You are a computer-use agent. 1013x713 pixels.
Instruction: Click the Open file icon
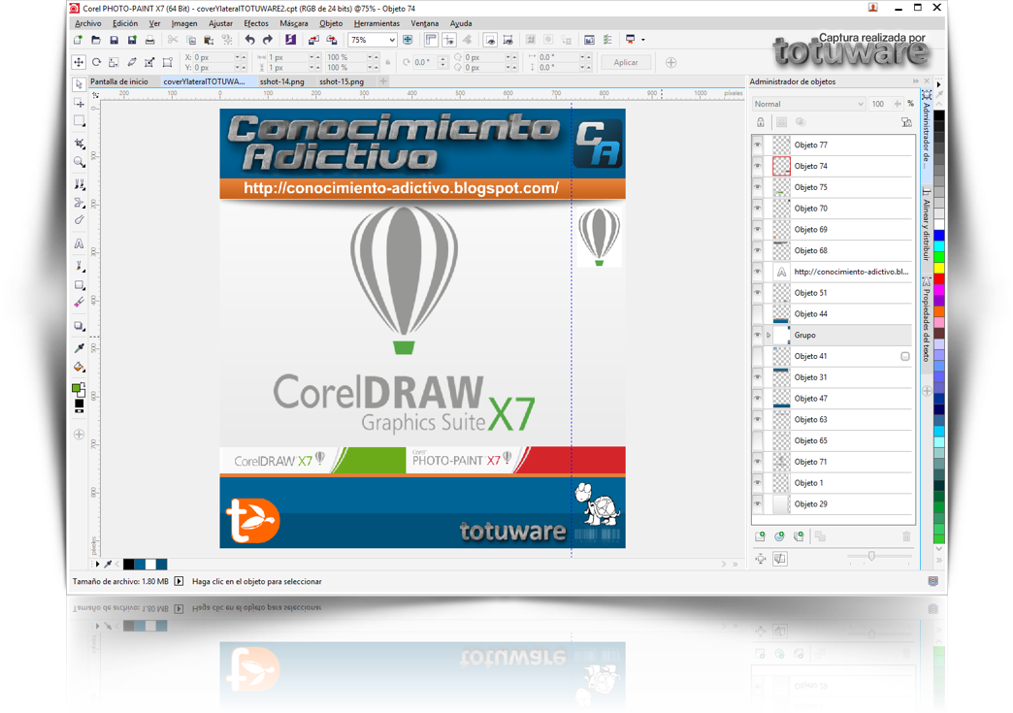coord(96,40)
